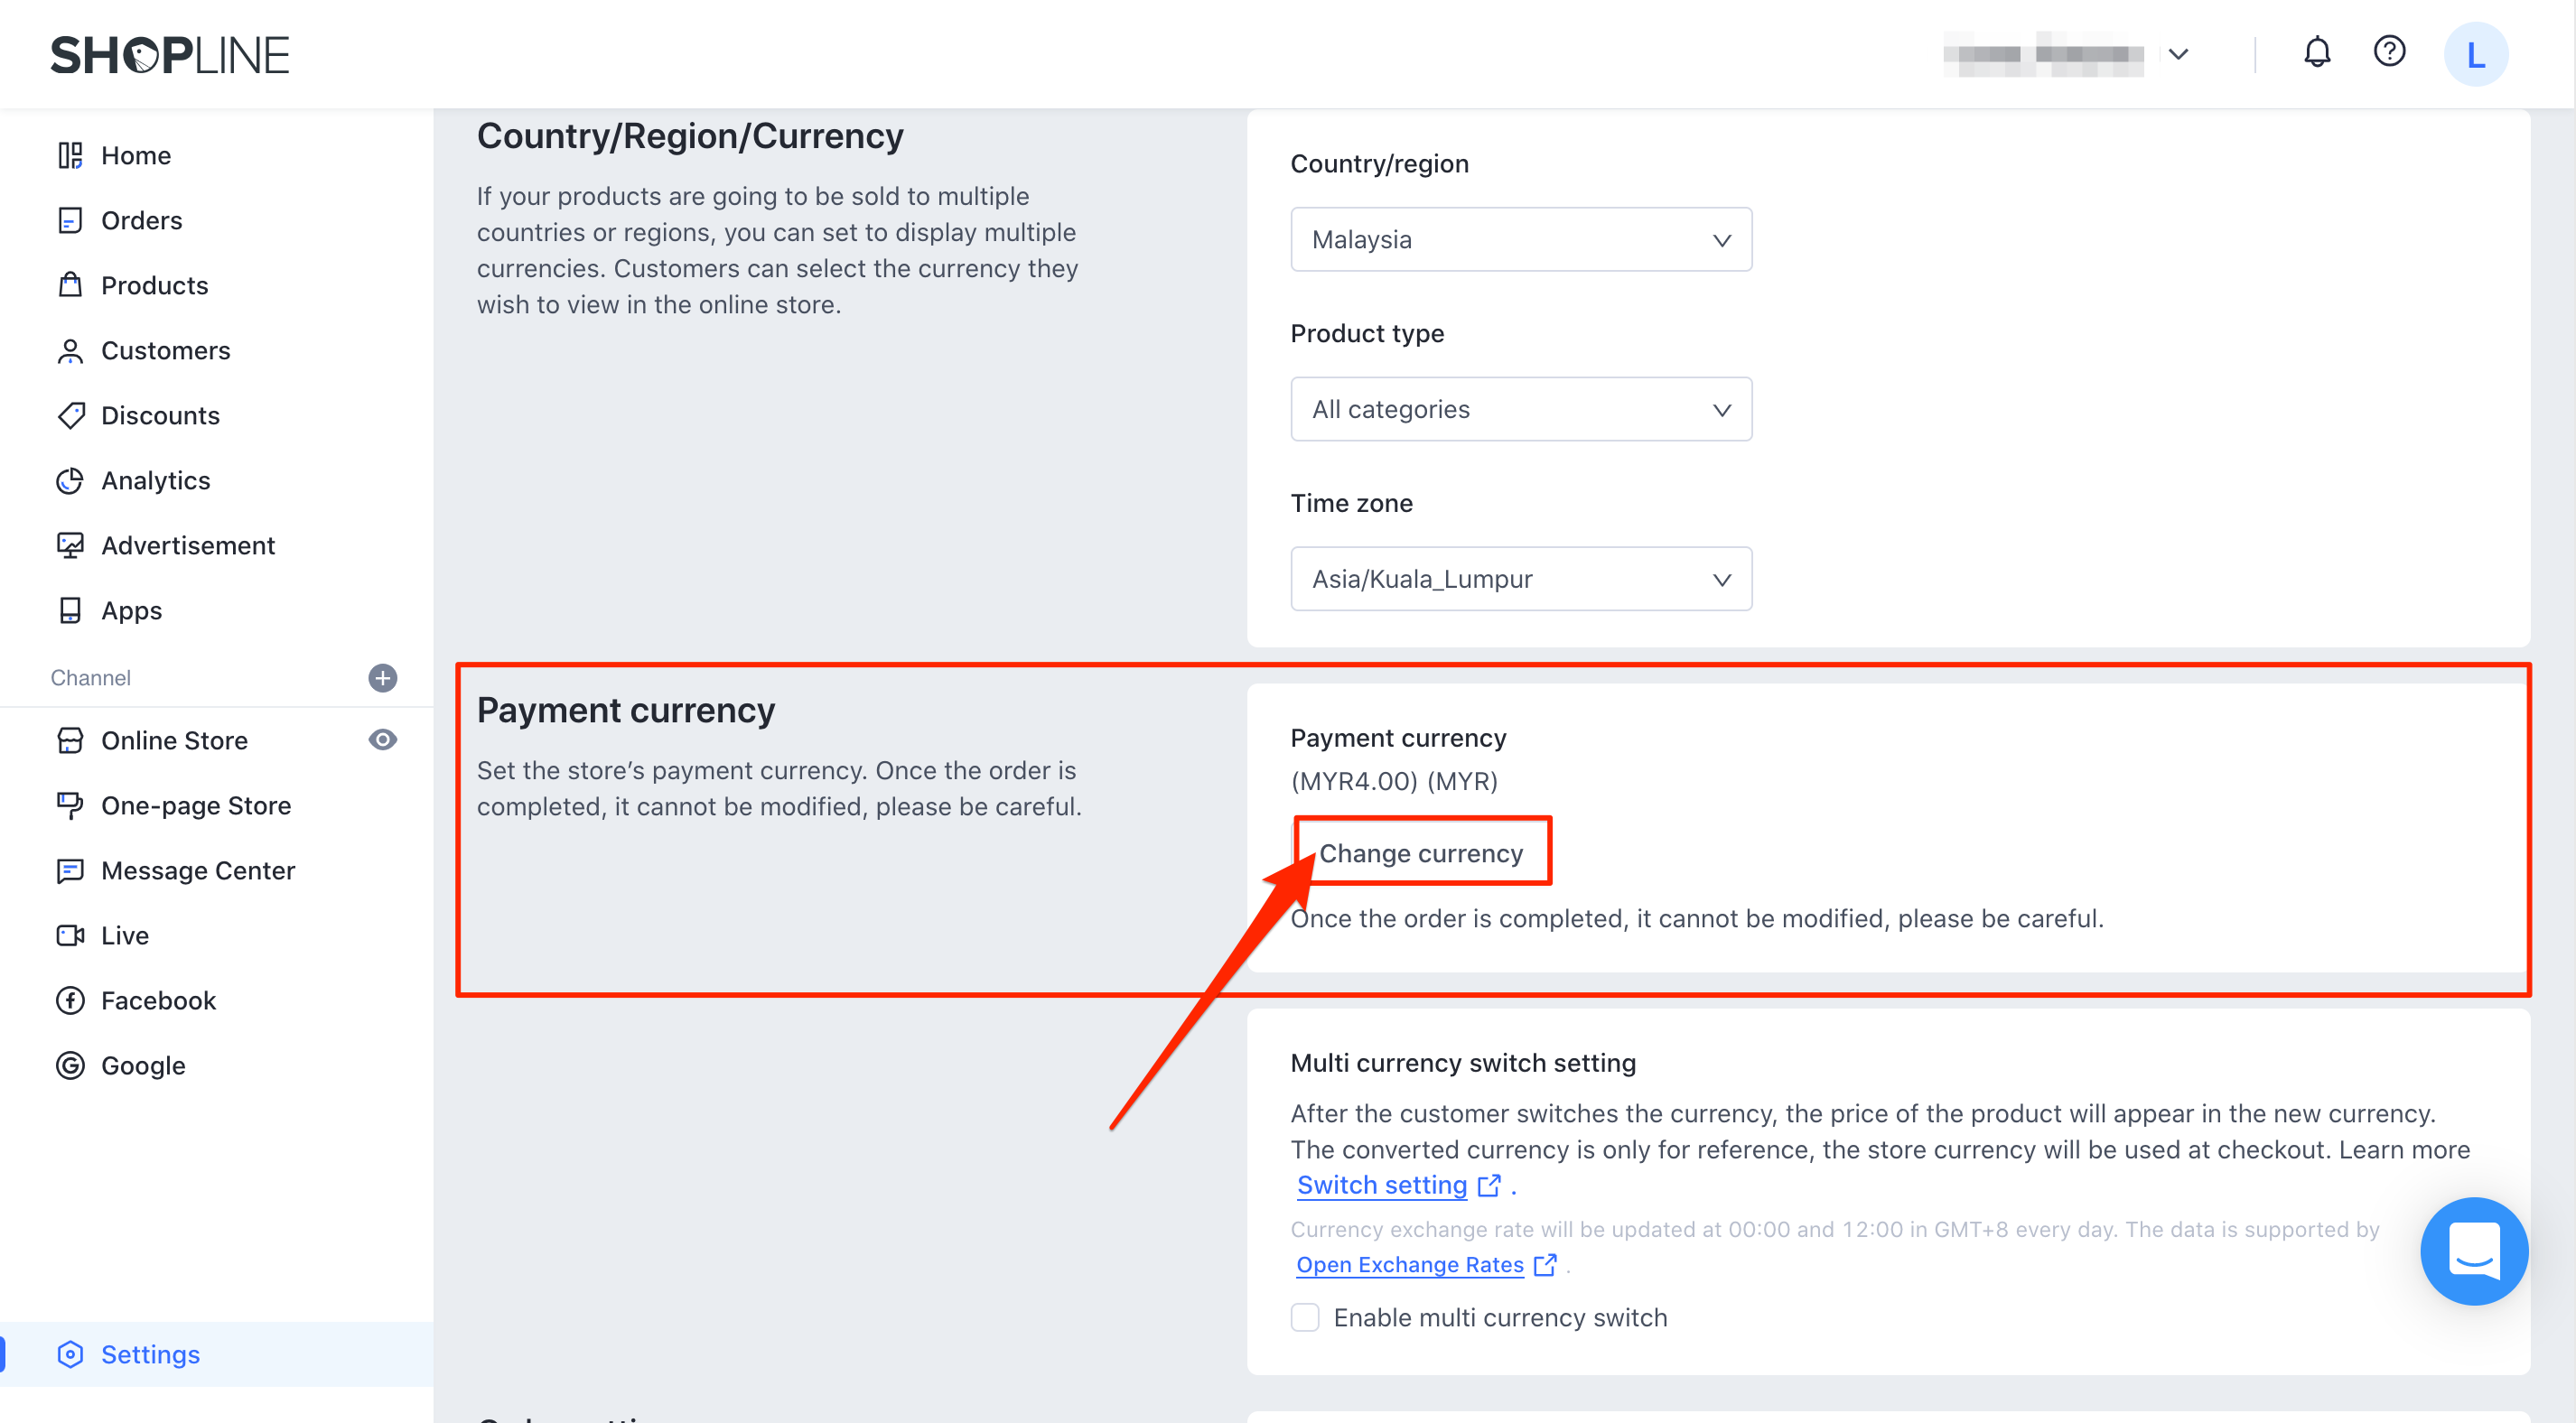This screenshot has height=1423, width=2576.
Task: Click the SHOPLINE logo
Action: (x=170, y=55)
